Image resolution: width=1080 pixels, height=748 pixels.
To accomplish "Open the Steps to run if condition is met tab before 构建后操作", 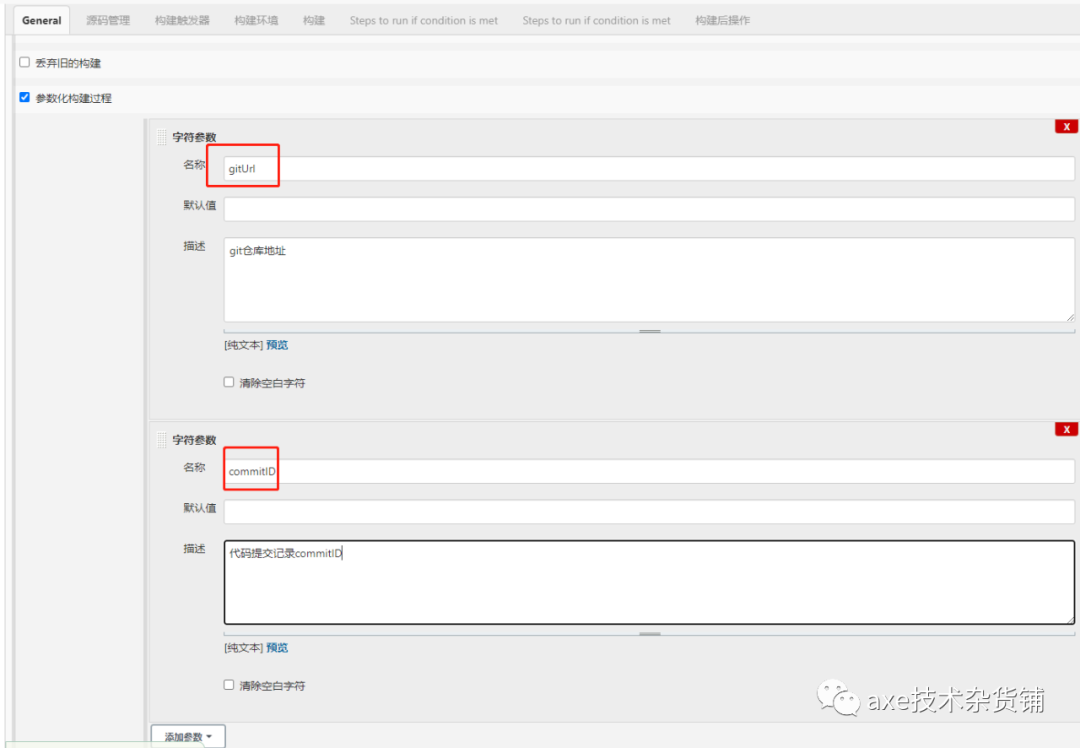I will pyautogui.click(x=596, y=21).
